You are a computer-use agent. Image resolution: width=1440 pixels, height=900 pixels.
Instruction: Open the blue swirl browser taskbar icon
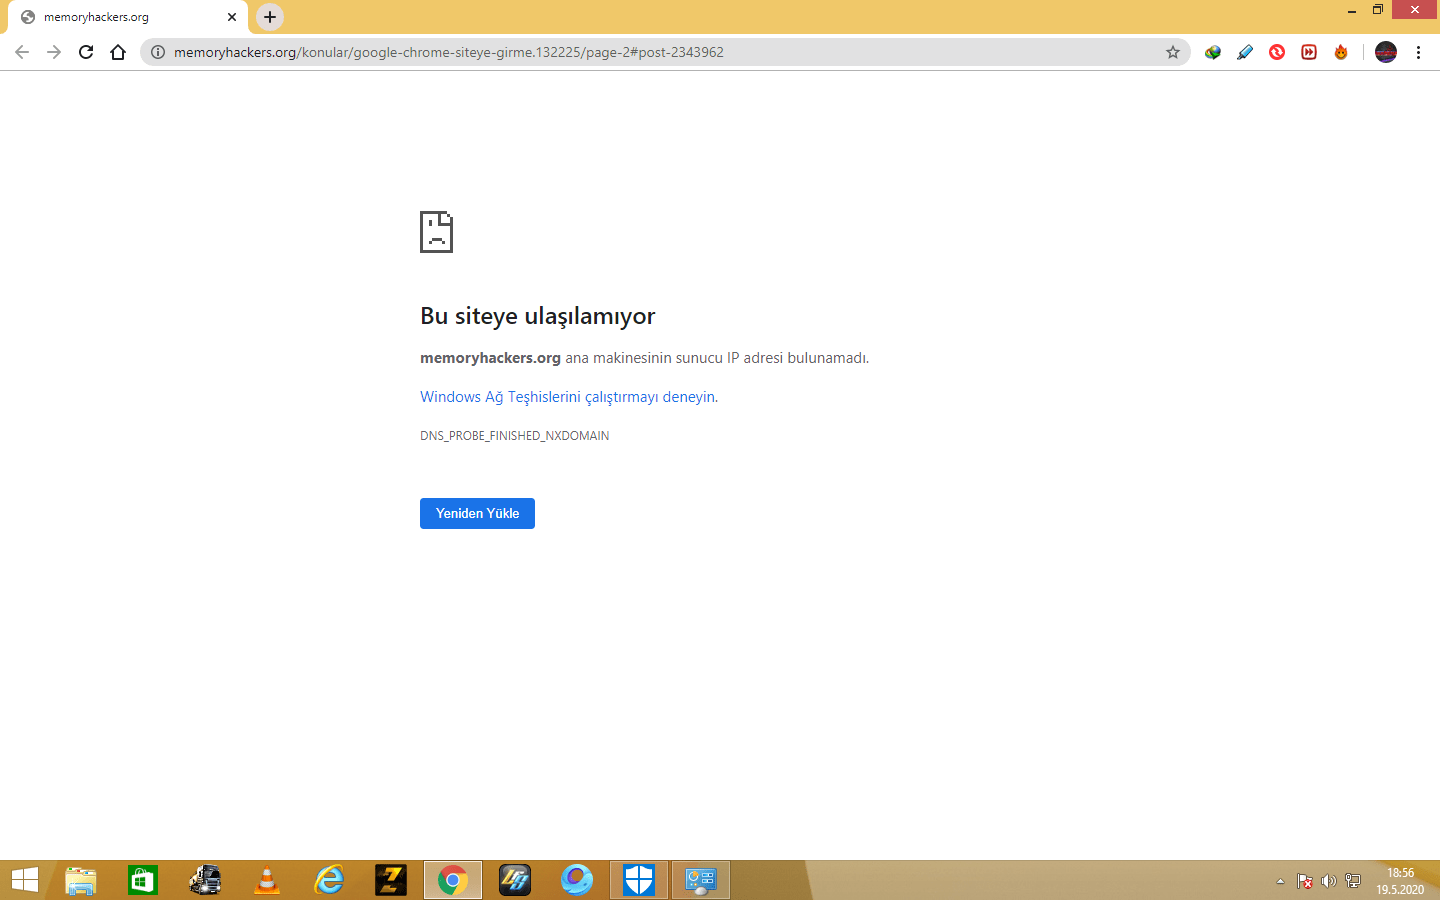point(577,880)
